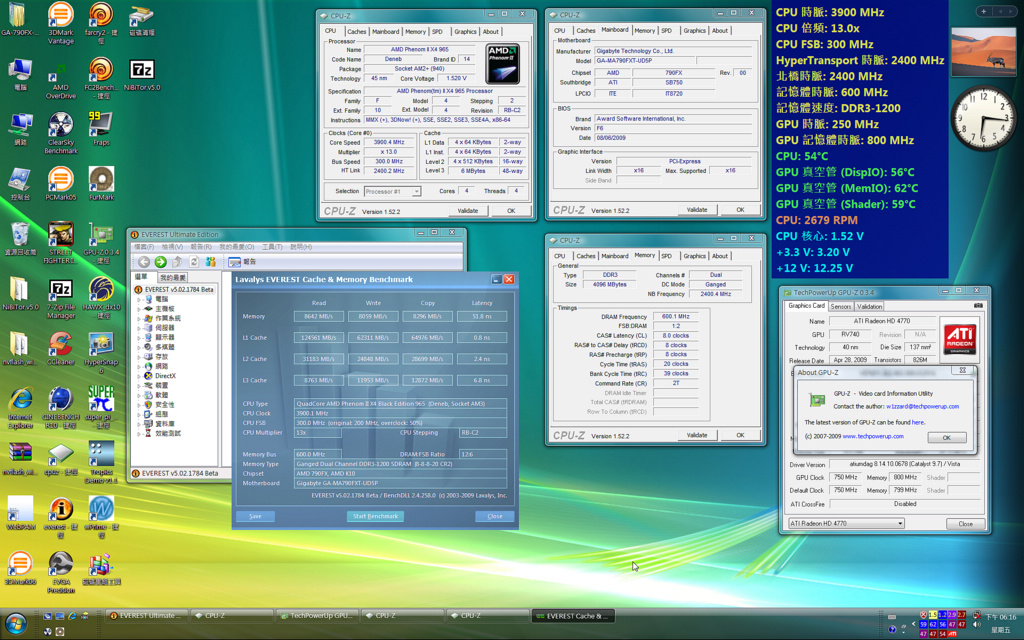Click the green Forward arrow in EVEREST

(x=161, y=261)
